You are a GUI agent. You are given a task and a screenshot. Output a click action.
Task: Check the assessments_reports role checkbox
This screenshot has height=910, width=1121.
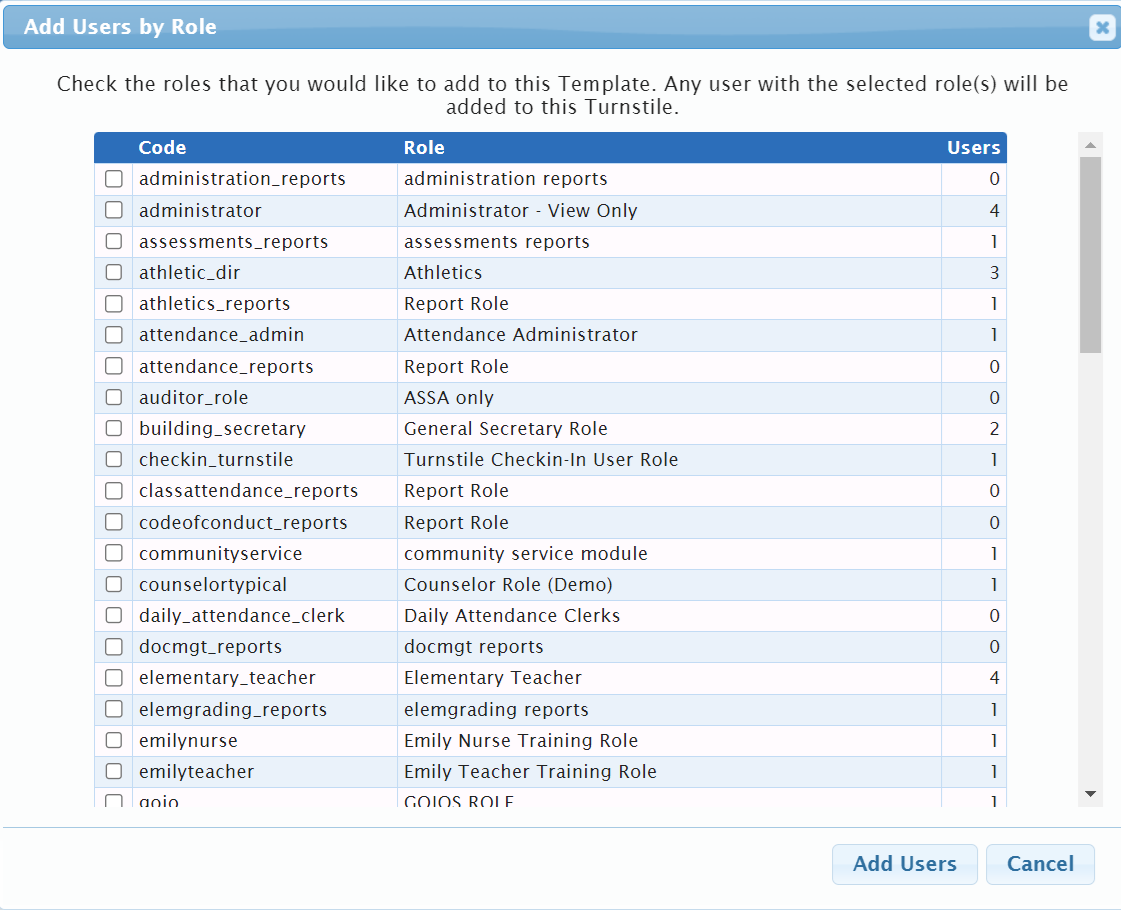tap(114, 242)
